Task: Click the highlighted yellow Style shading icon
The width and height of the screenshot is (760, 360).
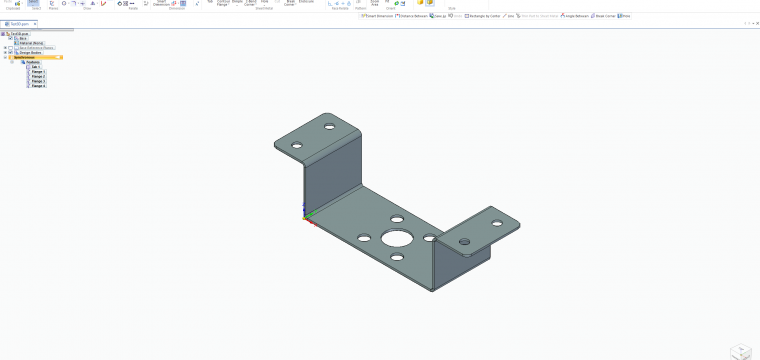Action: (429, 3)
